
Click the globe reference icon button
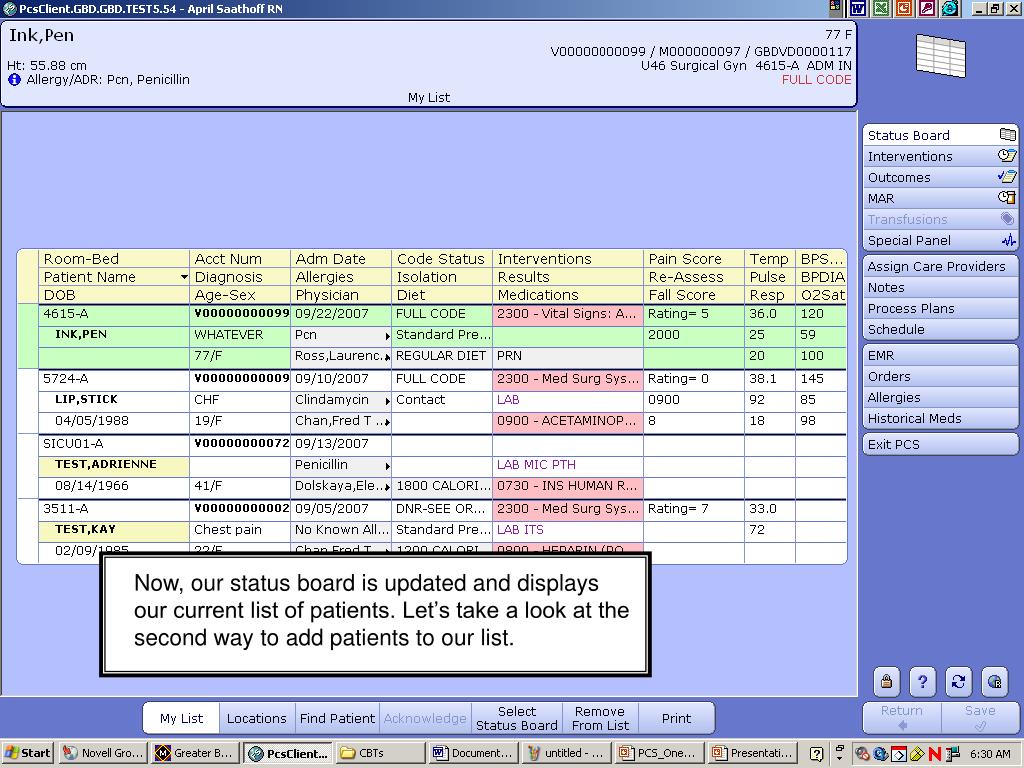(994, 681)
